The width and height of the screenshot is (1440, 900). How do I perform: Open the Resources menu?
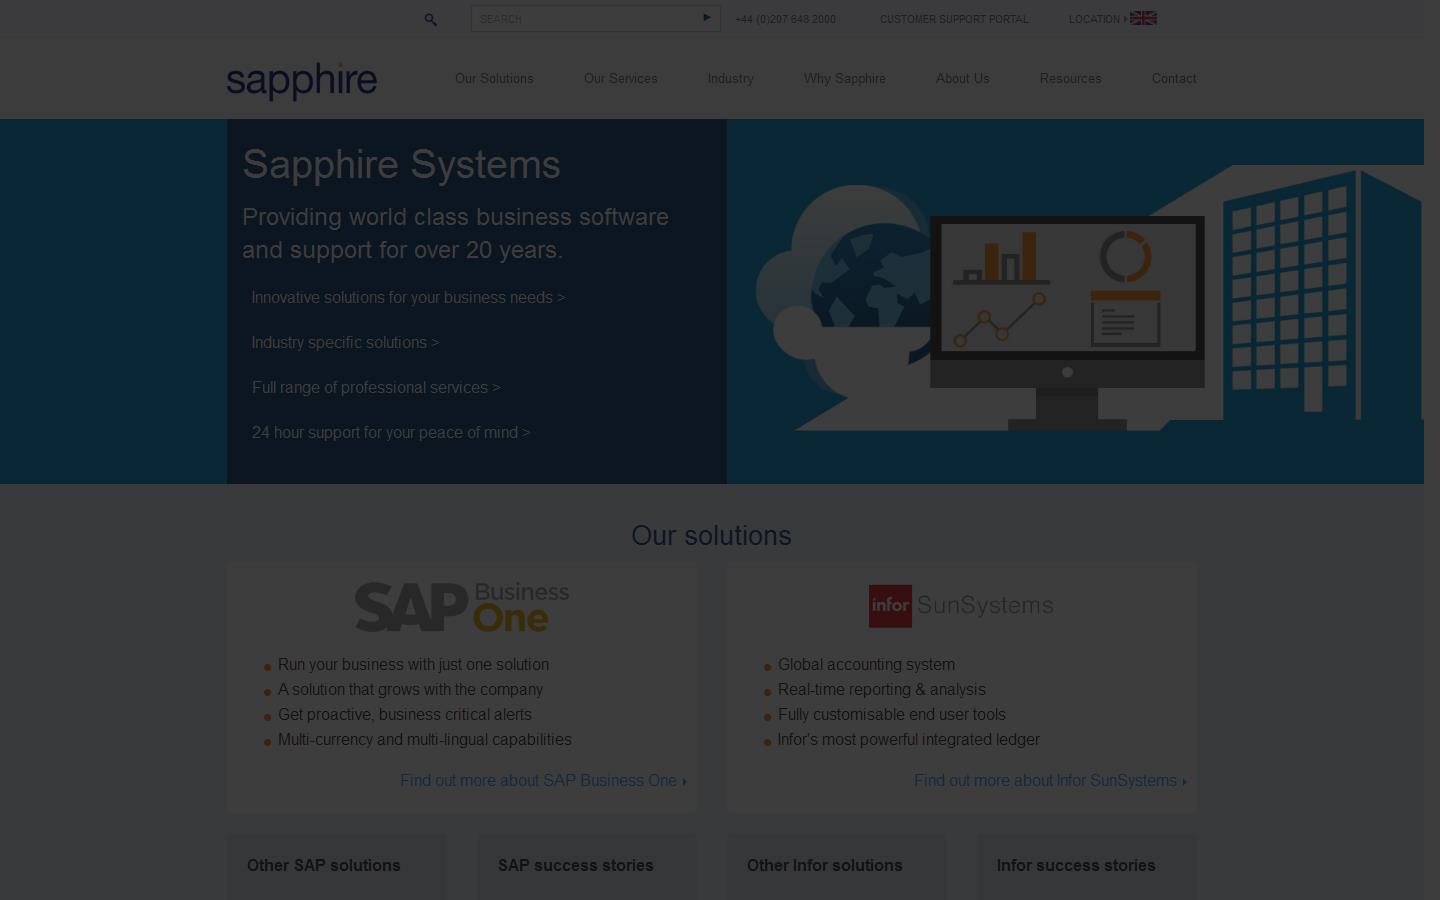pyautogui.click(x=1071, y=78)
